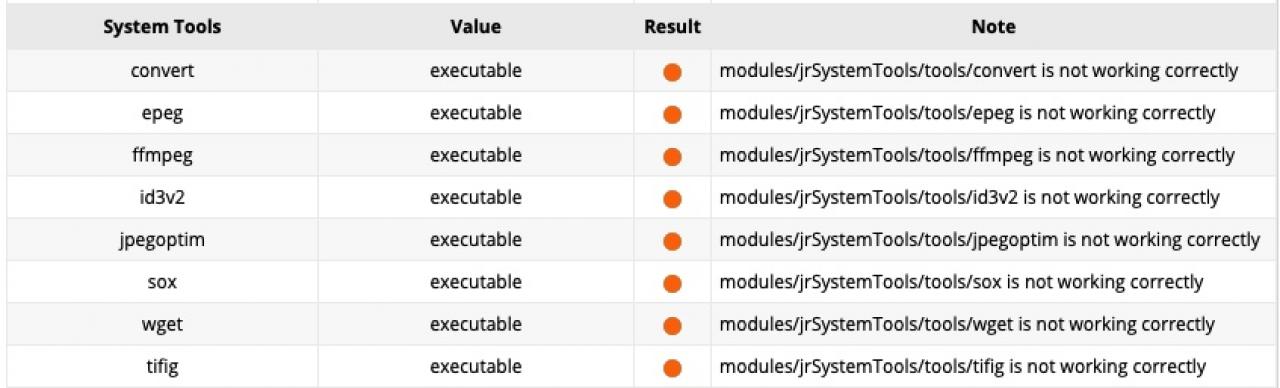Click the tifig orange status circle
1280x388 pixels.
[x=672, y=368]
